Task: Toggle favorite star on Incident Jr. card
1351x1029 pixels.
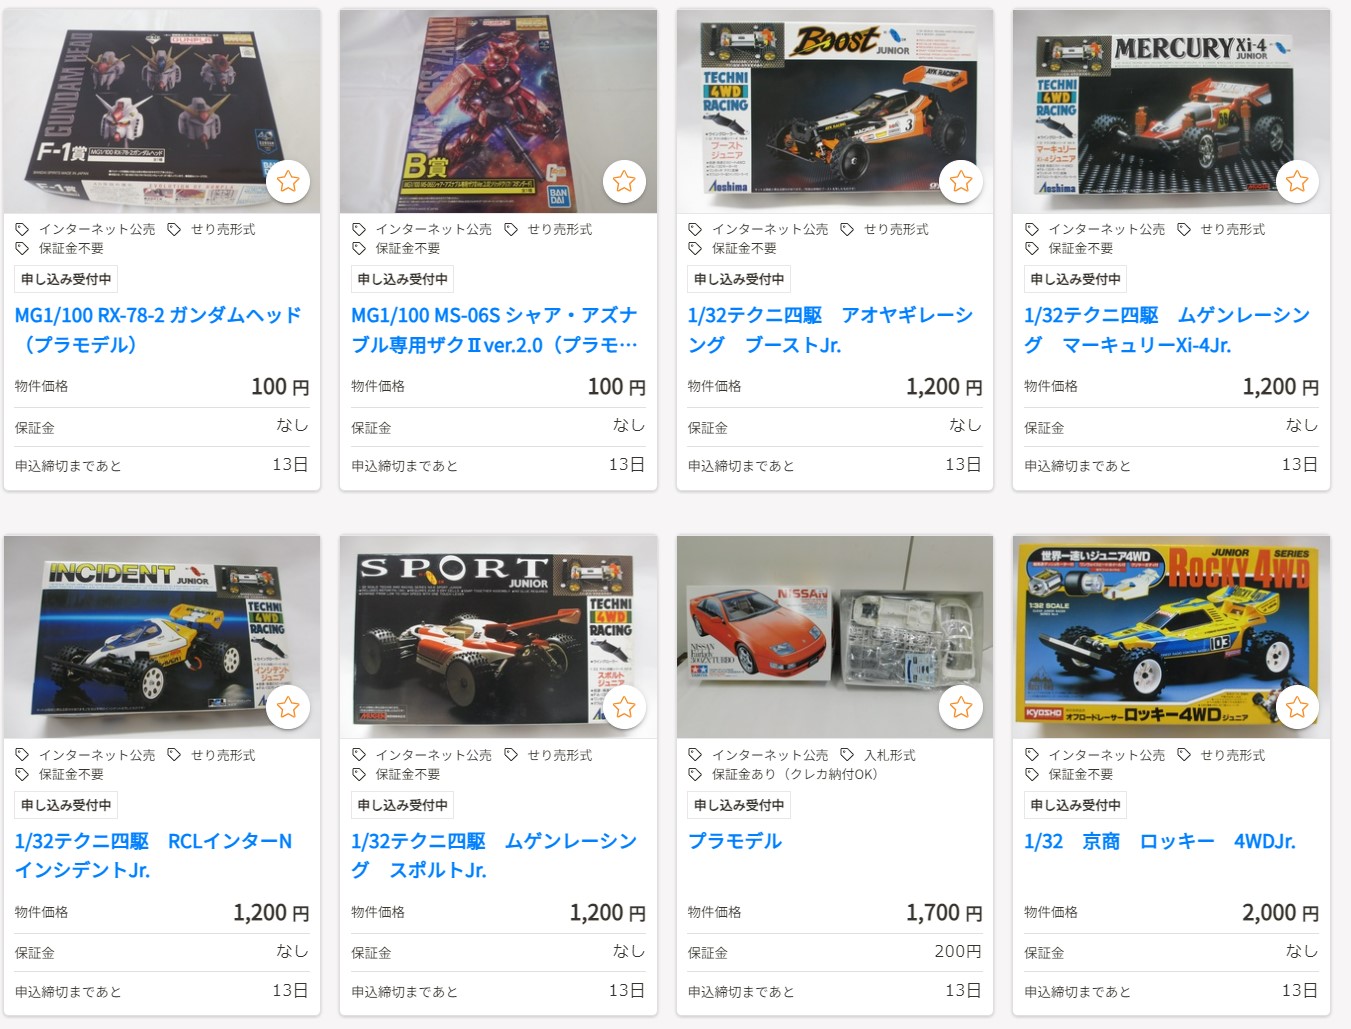Action: coord(288,707)
